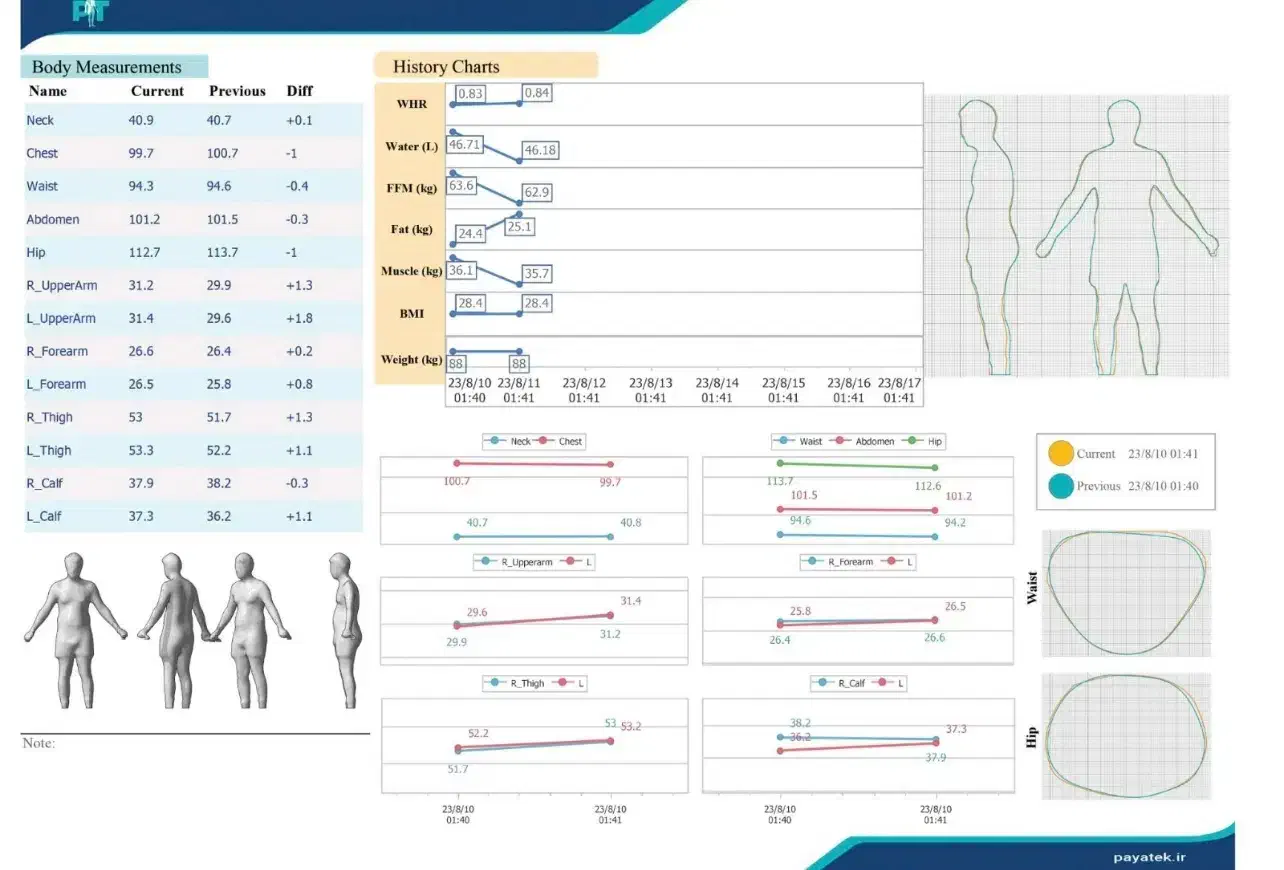Click the R_Thigh legend marker
The image size is (1284, 870).
click(x=497, y=683)
